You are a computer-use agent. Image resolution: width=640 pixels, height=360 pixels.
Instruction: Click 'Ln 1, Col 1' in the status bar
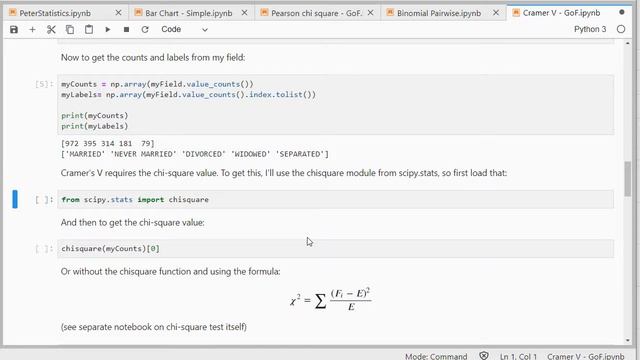click(x=518, y=356)
